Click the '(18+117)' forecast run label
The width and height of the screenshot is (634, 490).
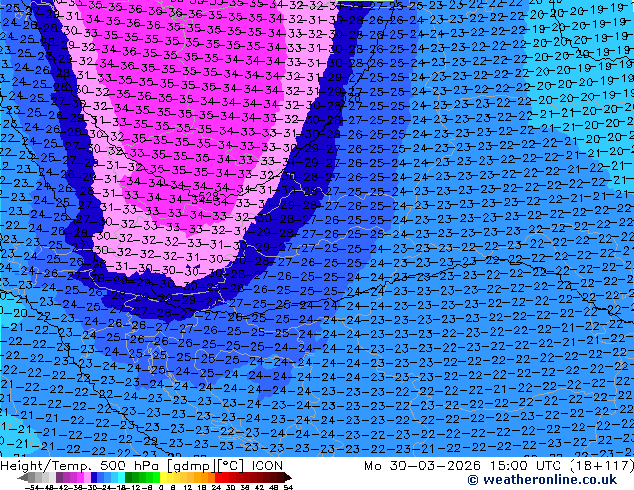[602, 466]
